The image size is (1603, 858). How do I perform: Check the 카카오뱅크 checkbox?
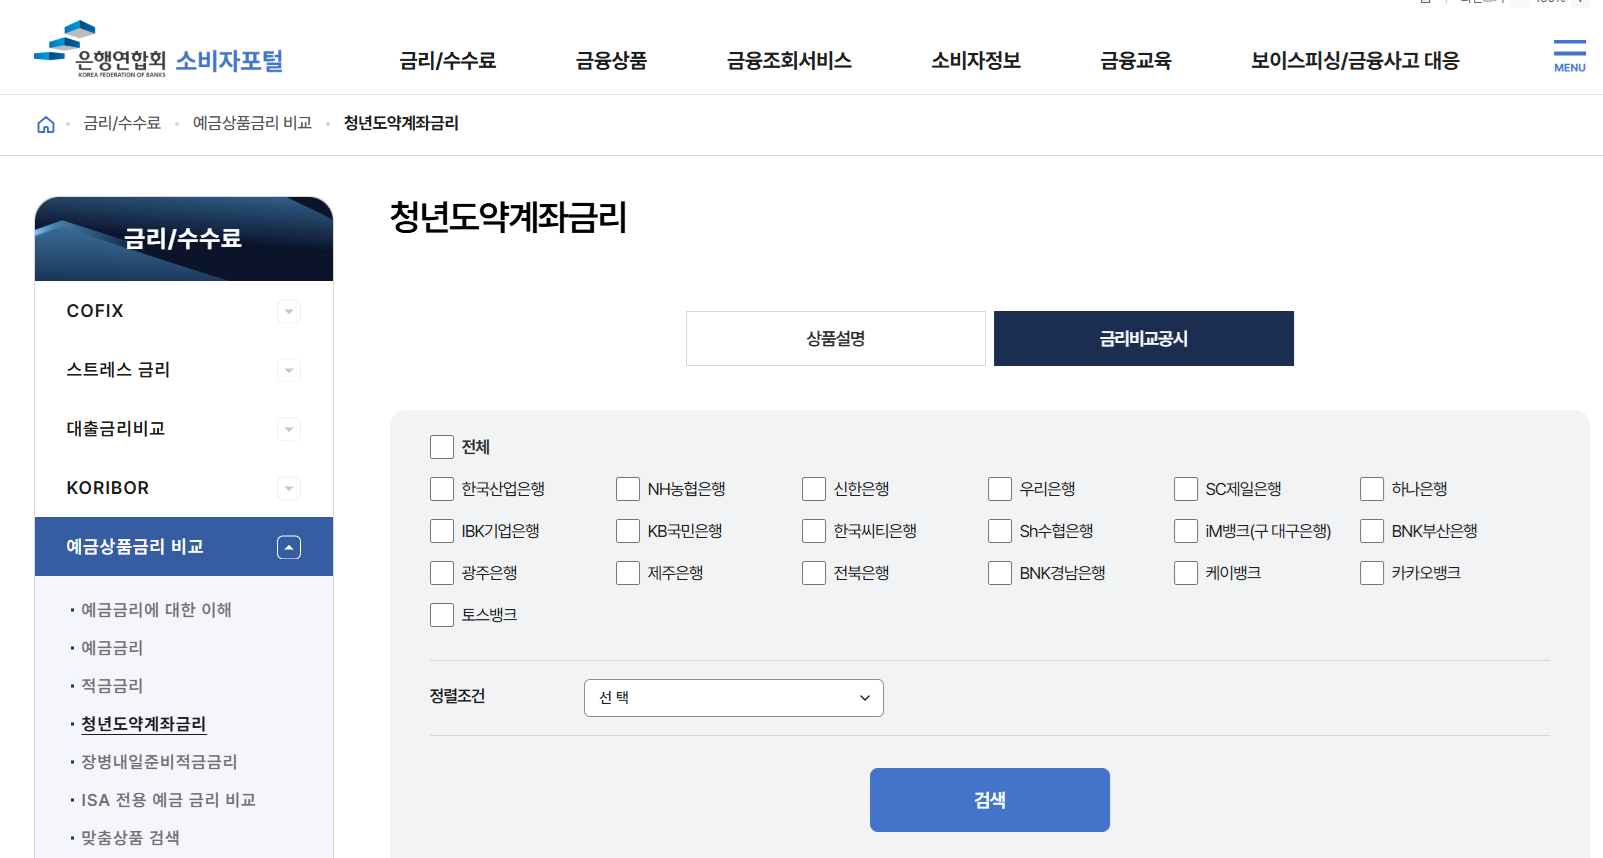pyautogui.click(x=1372, y=573)
